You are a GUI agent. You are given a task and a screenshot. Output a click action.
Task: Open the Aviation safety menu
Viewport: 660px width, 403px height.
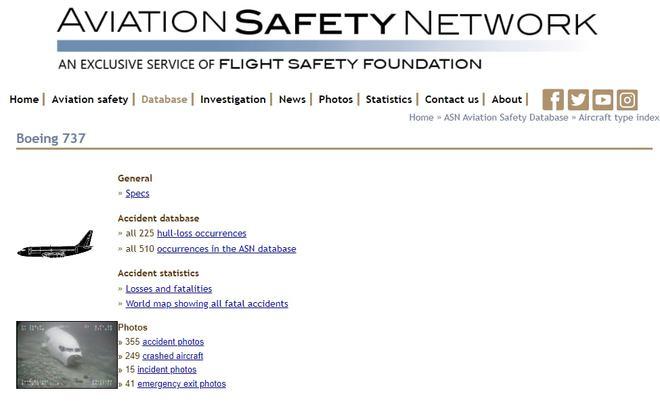click(90, 99)
